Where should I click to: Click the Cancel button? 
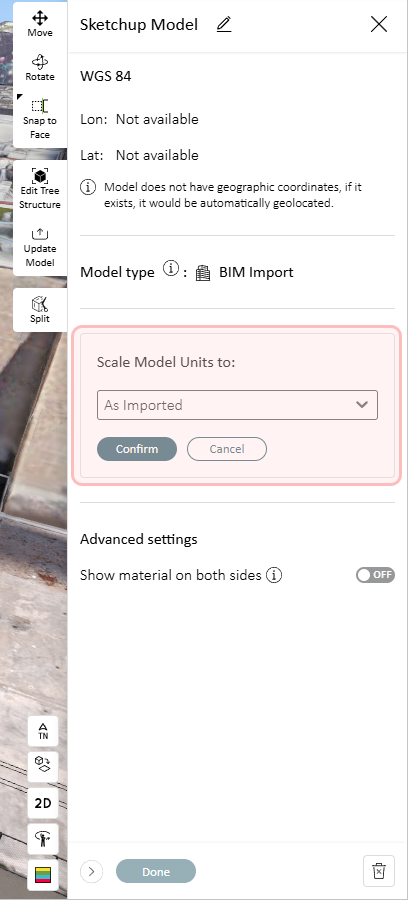click(x=227, y=449)
